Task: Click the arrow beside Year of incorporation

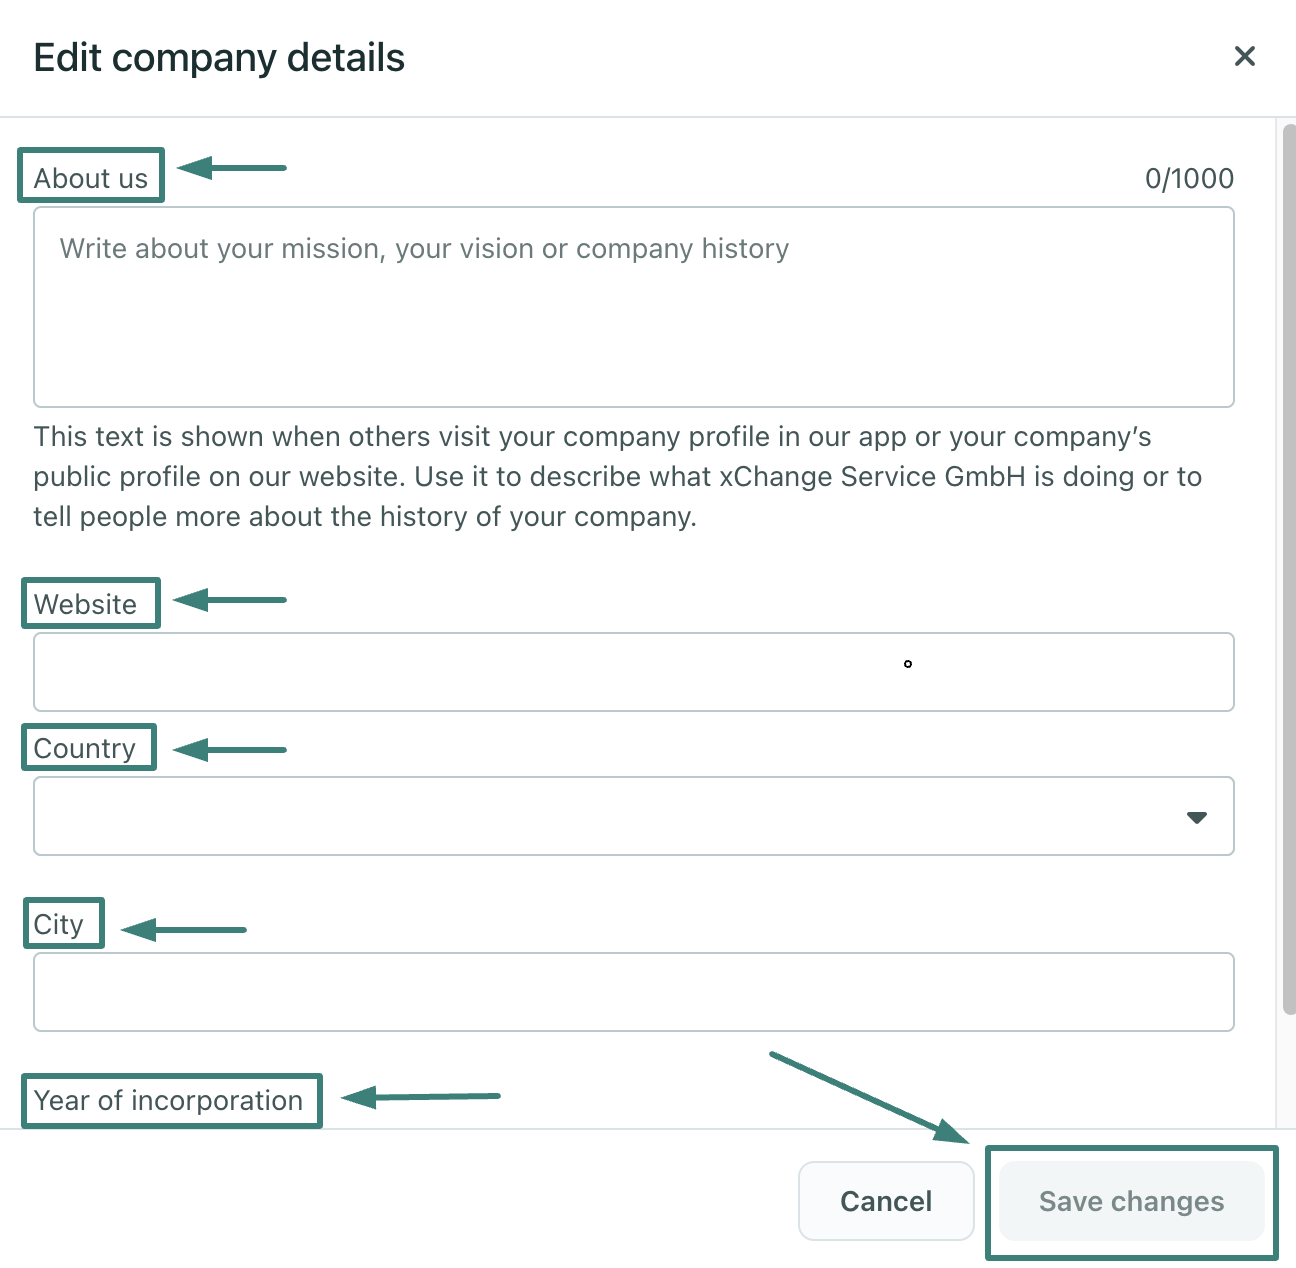Action: pos(420,1097)
